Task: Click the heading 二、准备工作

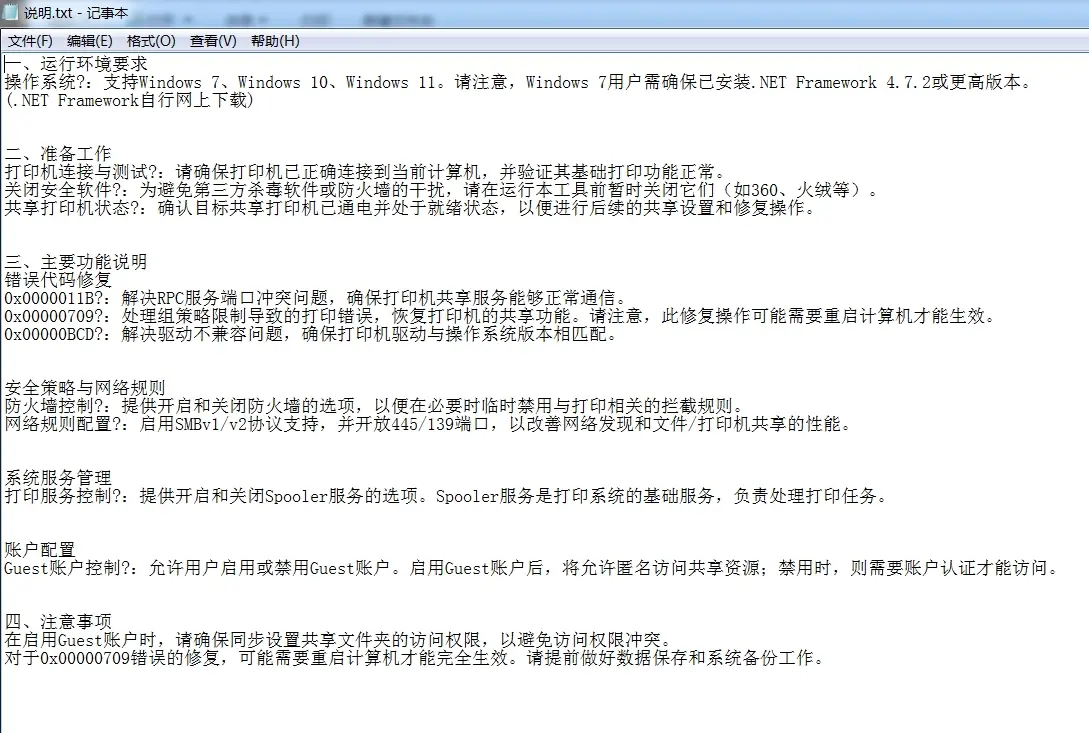Action: [58, 154]
